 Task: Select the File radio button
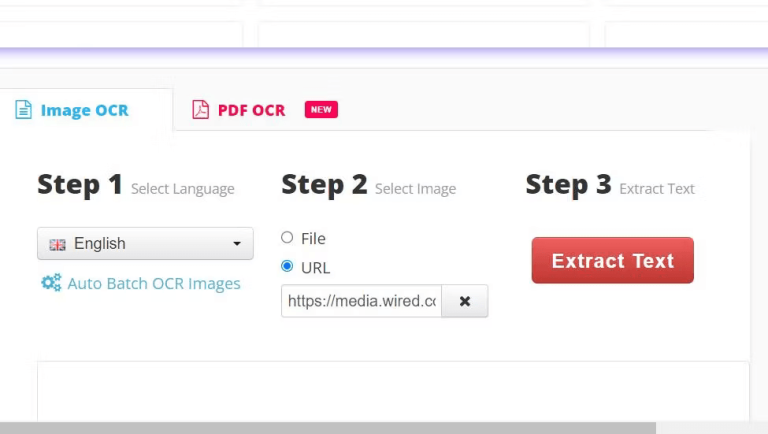287,238
